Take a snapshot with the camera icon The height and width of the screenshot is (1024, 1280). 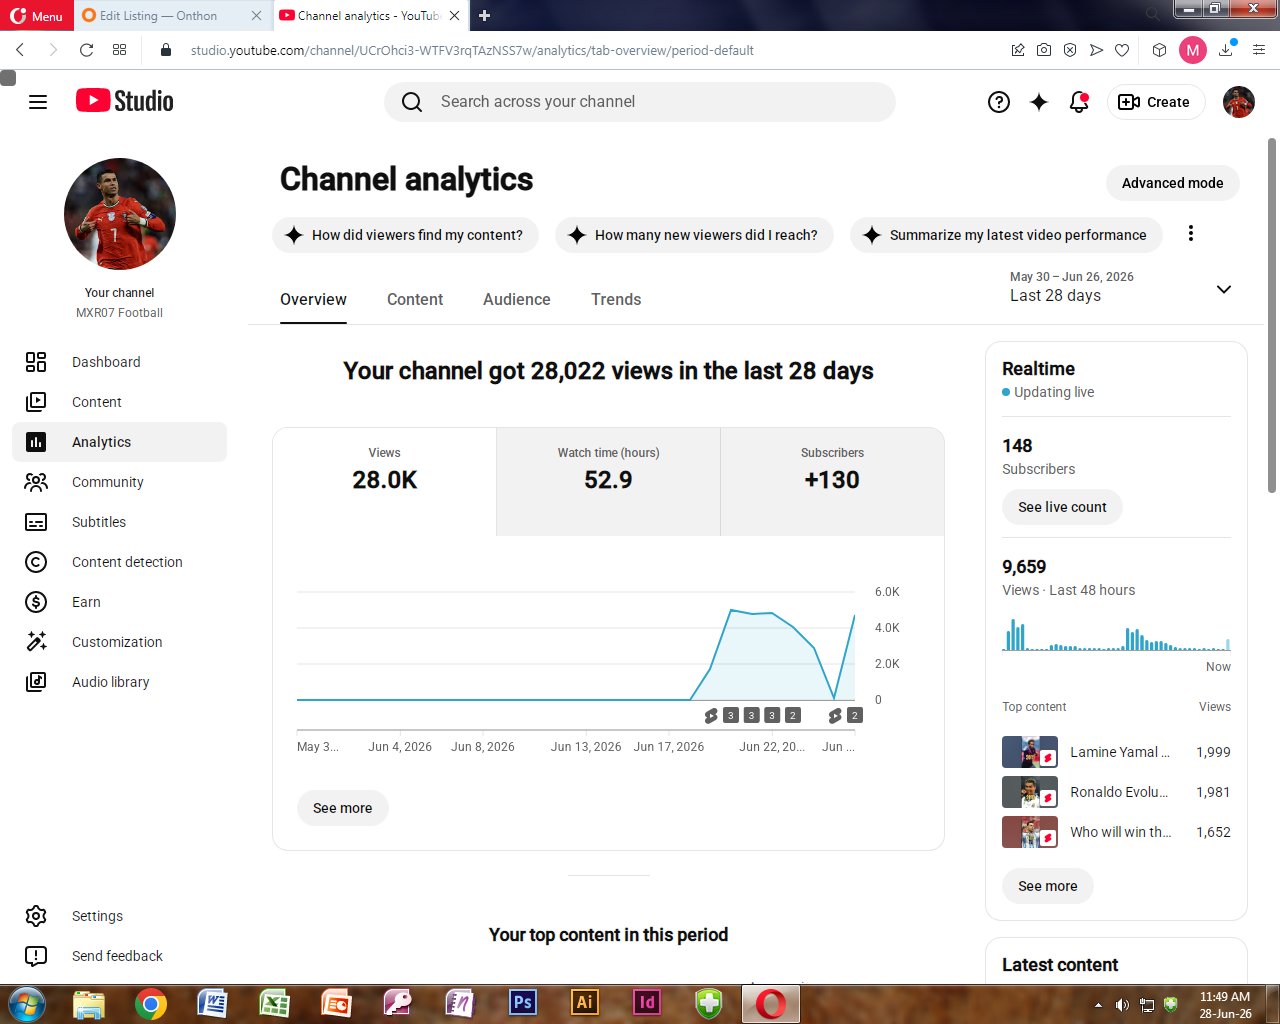pos(1044,50)
